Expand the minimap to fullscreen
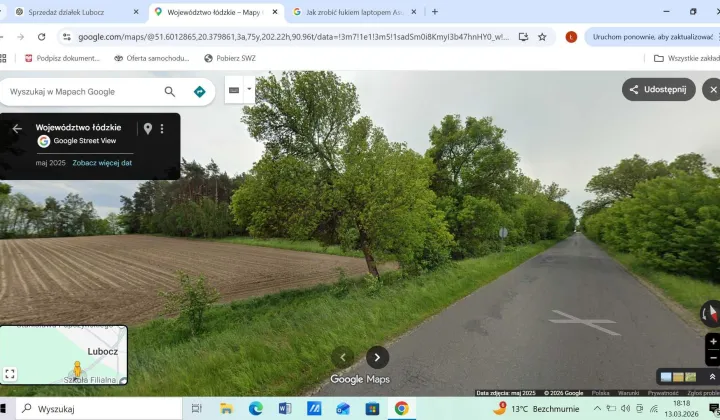The height and width of the screenshot is (420, 720). click(10, 374)
